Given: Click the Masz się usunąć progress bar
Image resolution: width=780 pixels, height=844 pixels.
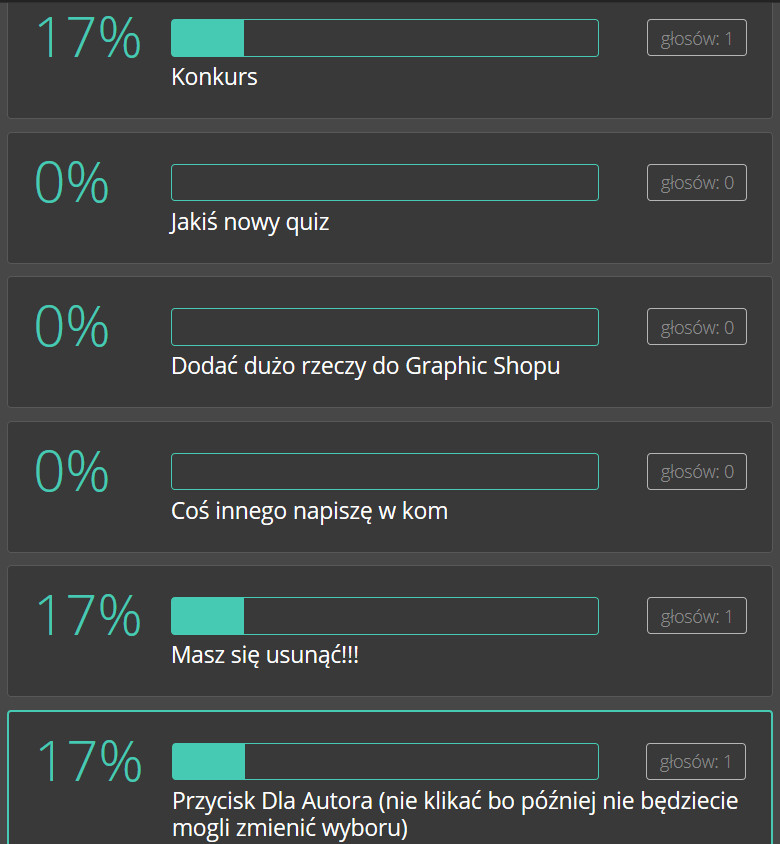Looking at the screenshot, I should point(385,616).
